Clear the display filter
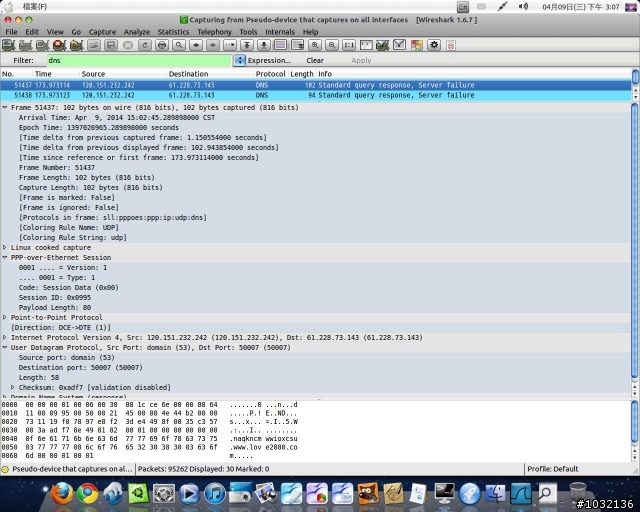640x512 pixels. pyautogui.click(x=315, y=60)
